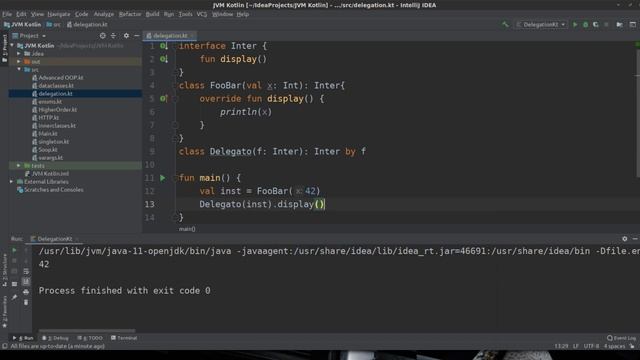Expand External Libraries node
The height and width of the screenshot is (360, 640).
(12, 182)
